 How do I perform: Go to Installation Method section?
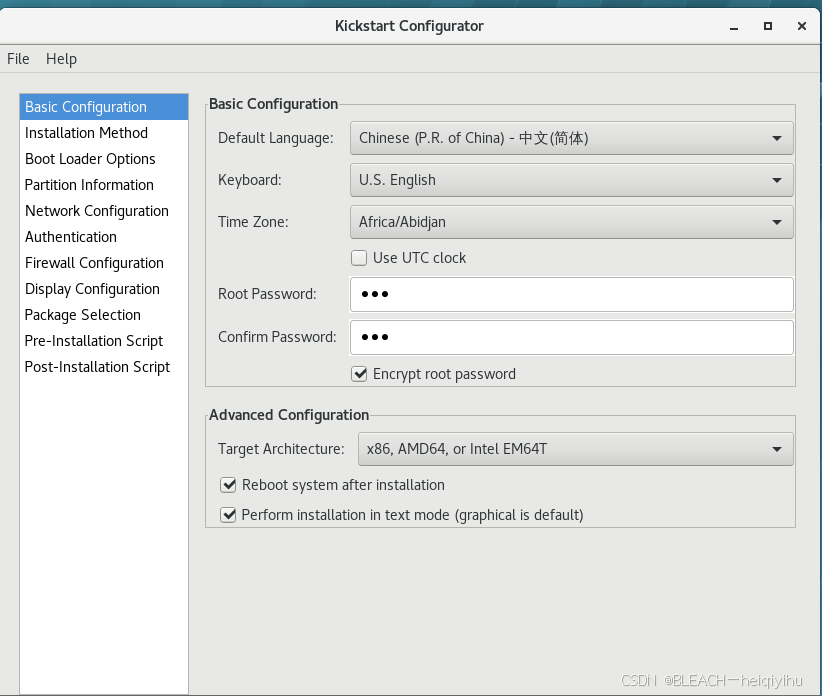[x=104, y=133]
